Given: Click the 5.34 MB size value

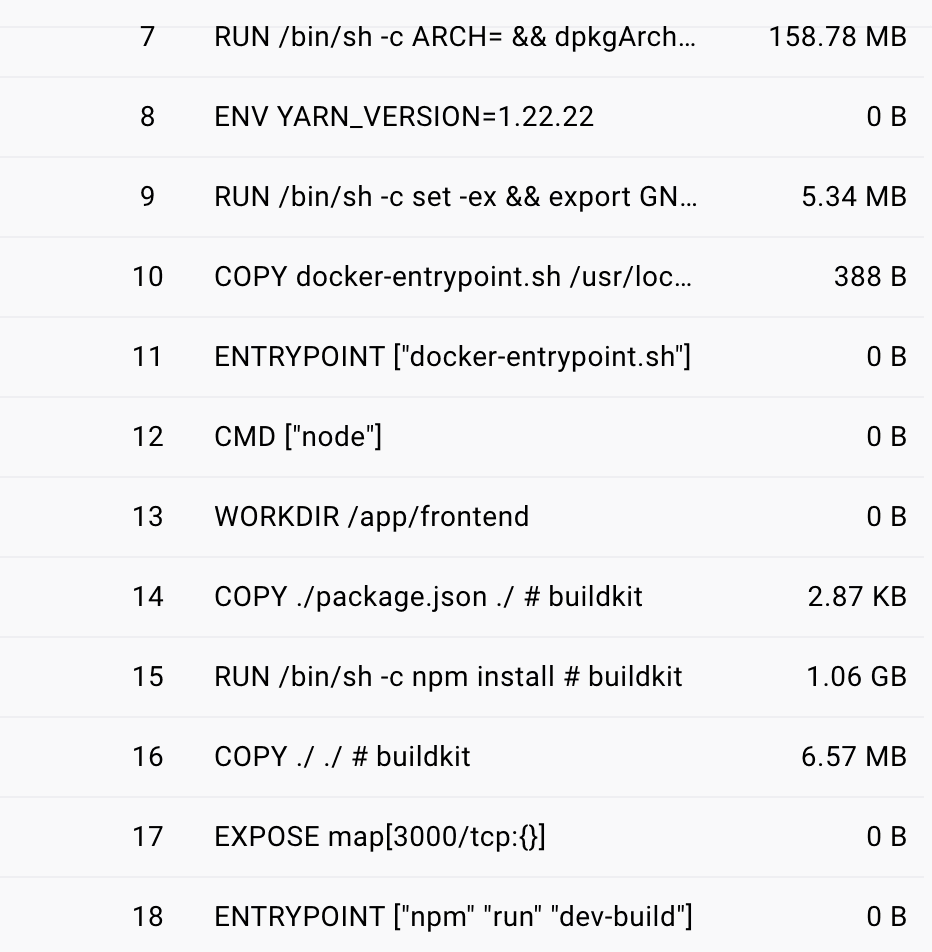Looking at the screenshot, I should pos(854,197).
